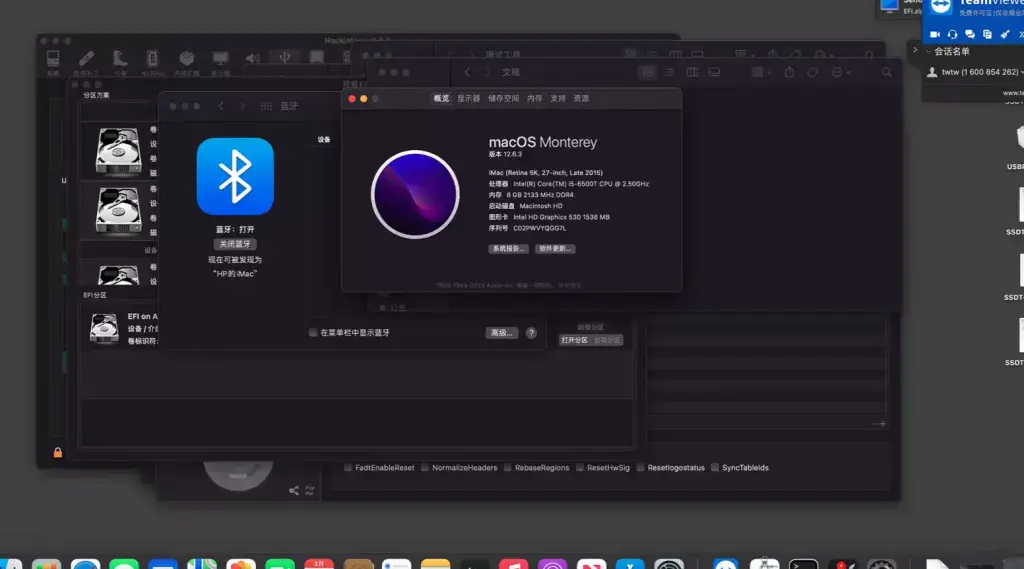Check the FadtEnableReset option
Image resolution: width=1024 pixels, height=569 pixels.
point(348,468)
